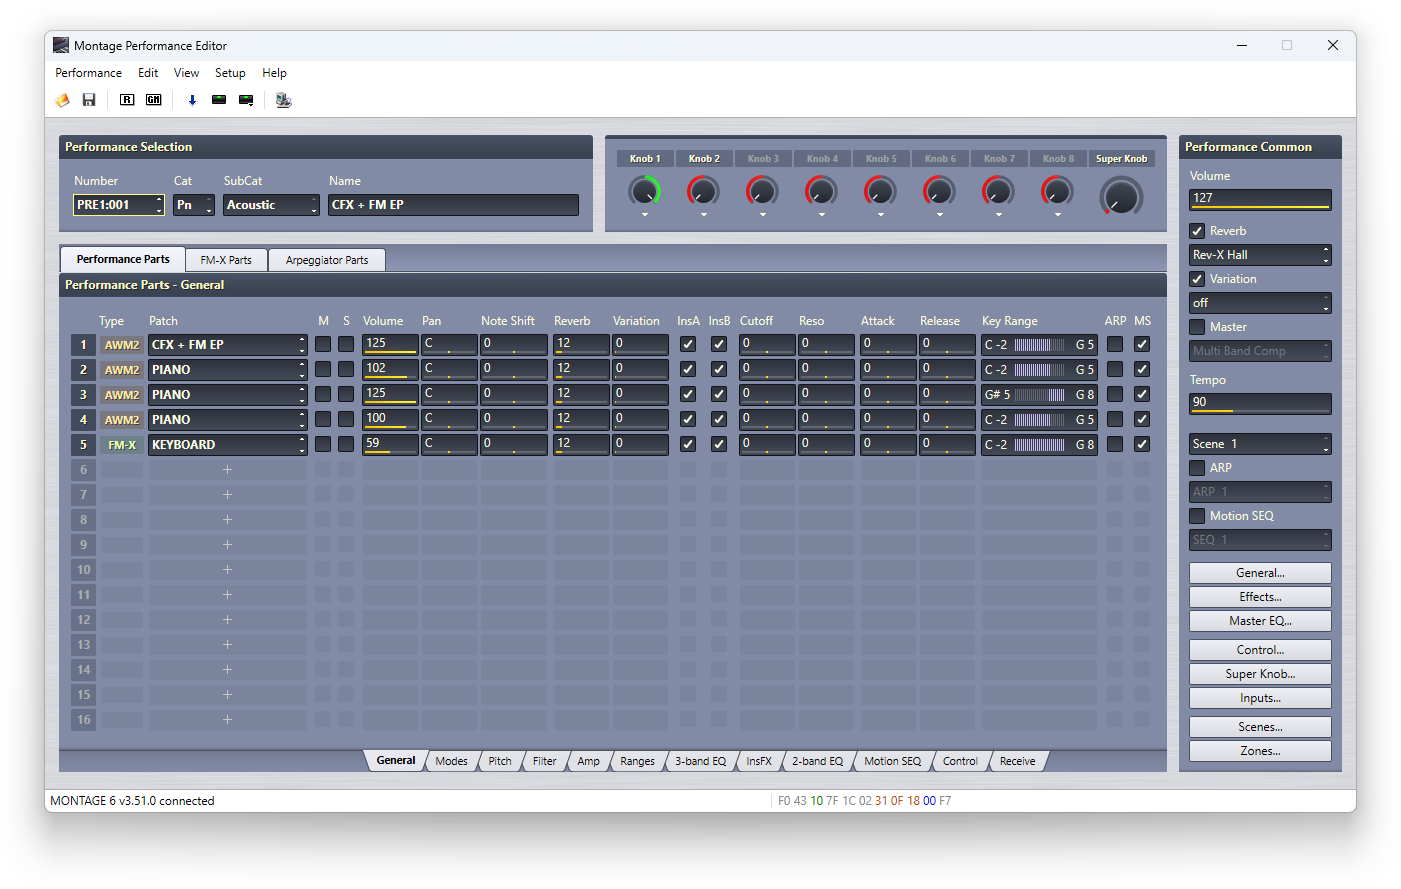Open the Setup menu
The width and height of the screenshot is (1401, 889).
tap(230, 73)
